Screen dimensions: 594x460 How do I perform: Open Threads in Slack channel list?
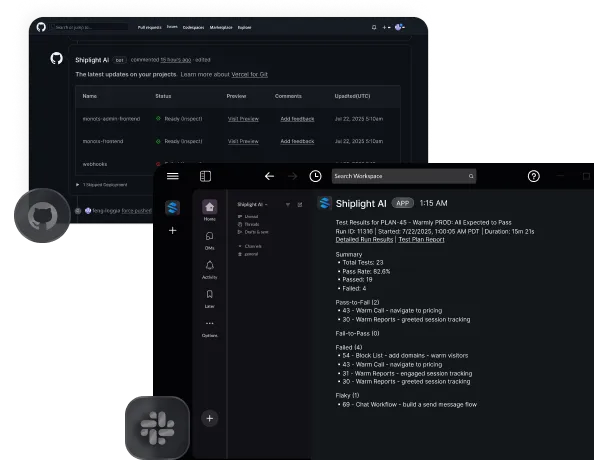249,224
